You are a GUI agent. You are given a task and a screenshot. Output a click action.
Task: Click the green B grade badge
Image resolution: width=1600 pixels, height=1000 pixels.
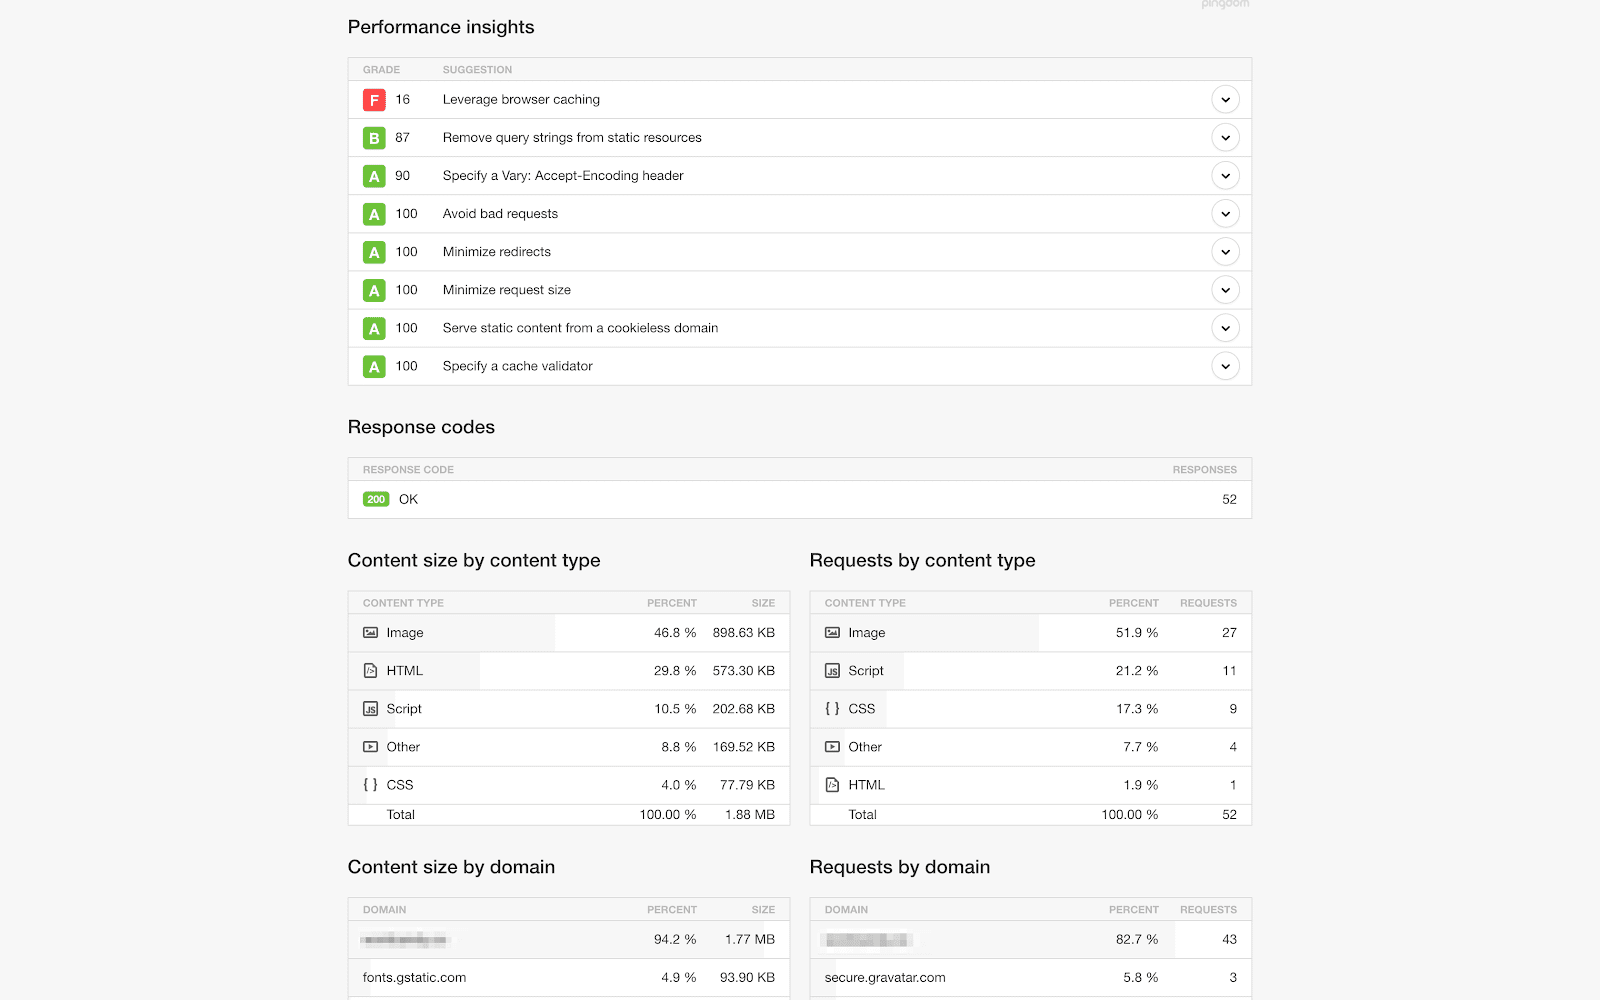tap(374, 138)
